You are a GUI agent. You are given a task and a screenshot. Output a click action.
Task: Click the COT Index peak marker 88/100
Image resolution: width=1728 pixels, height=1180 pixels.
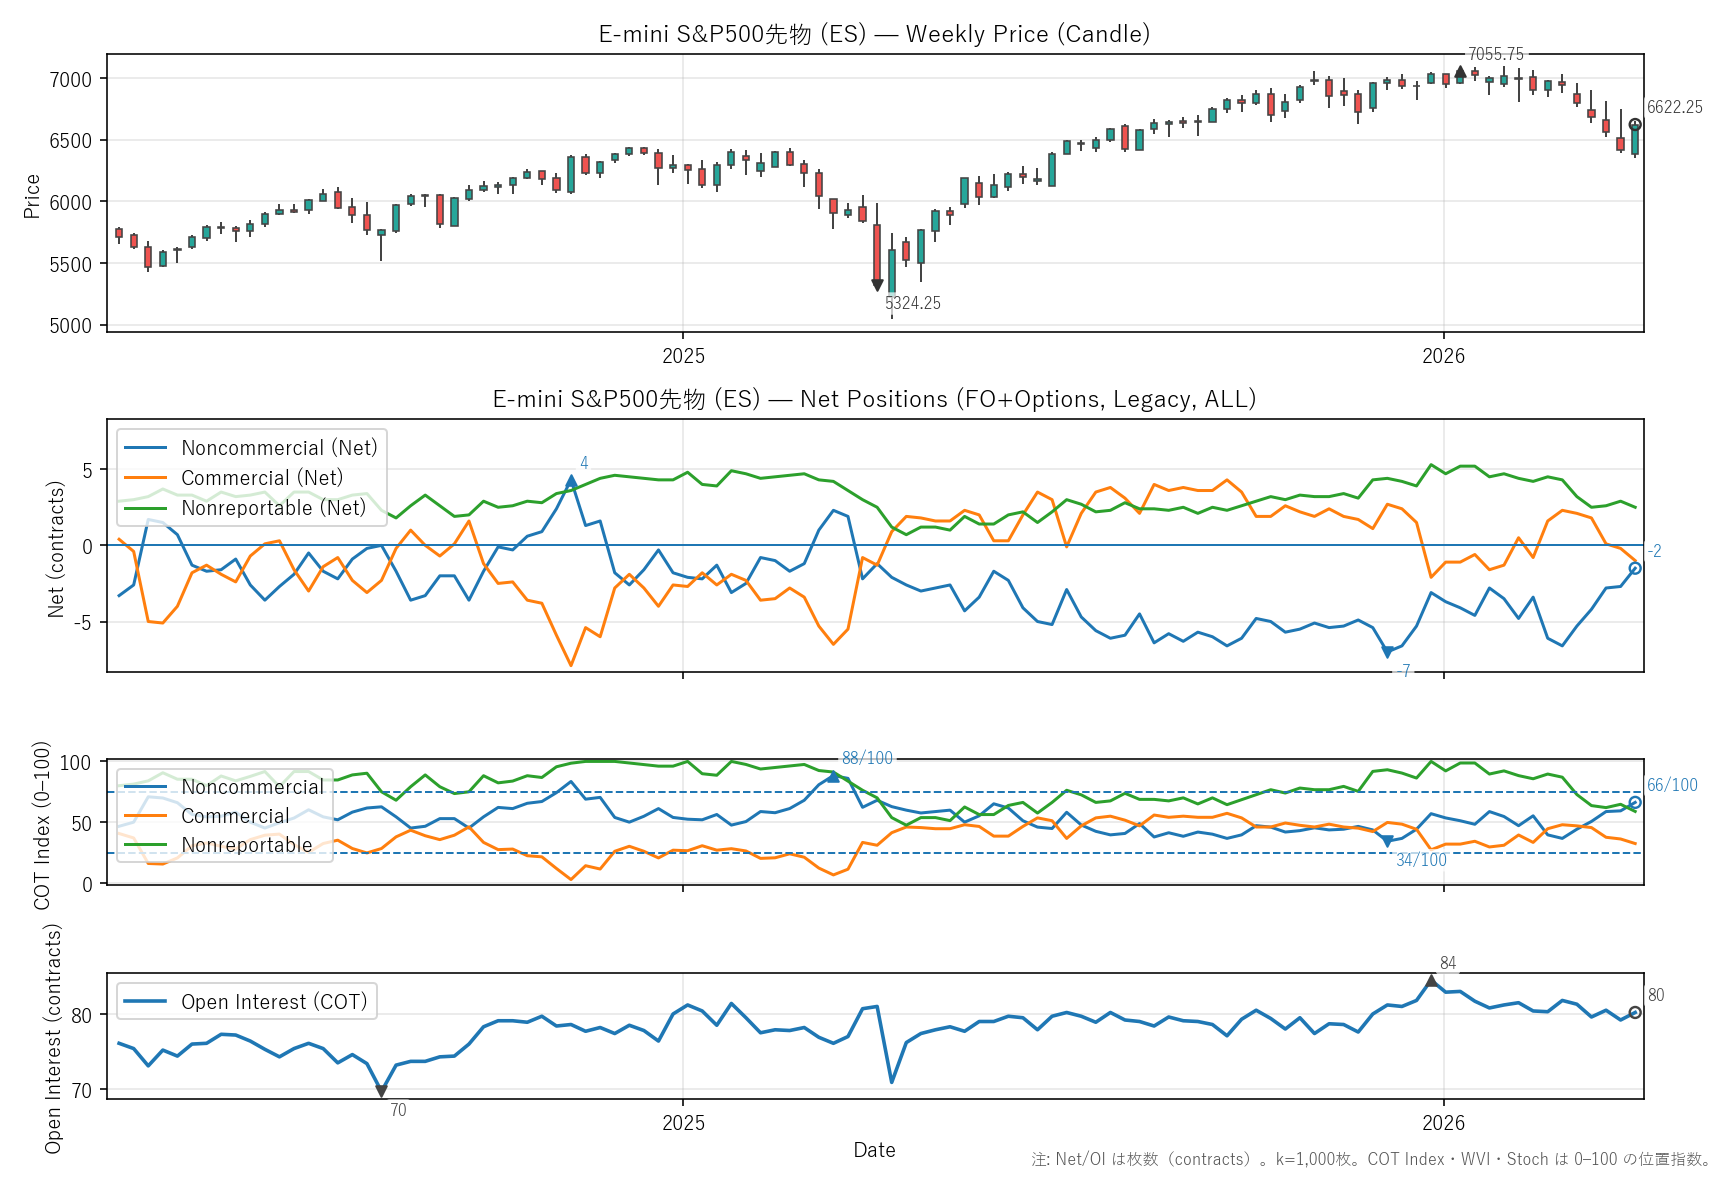[x=833, y=776]
